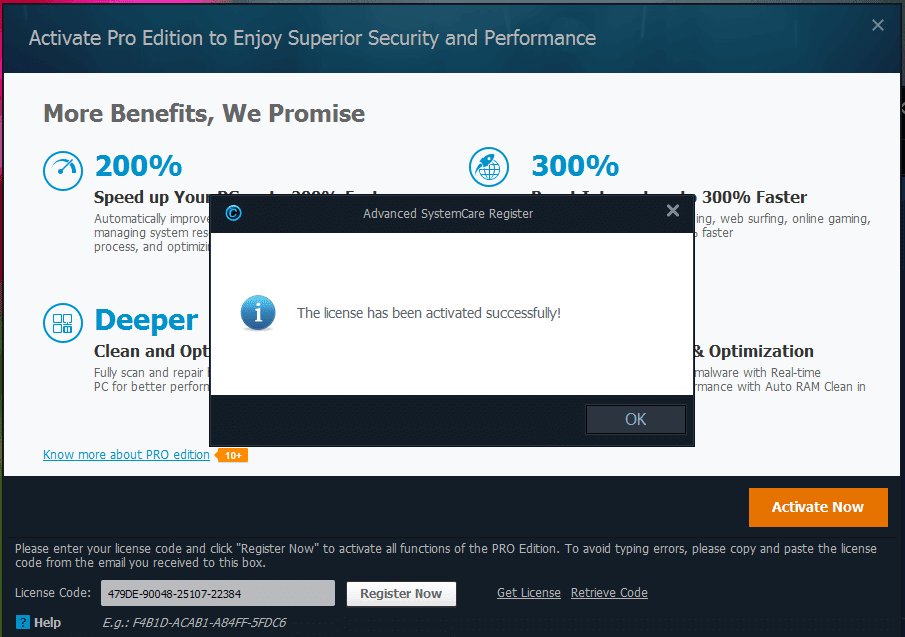Click the blue info icon in dialog

tap(258, 313)
